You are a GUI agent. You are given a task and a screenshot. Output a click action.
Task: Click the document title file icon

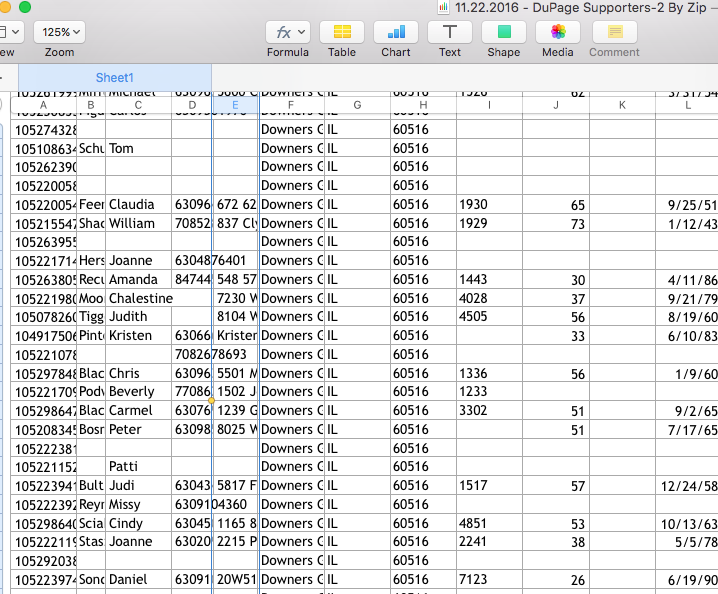(x=443, y=6)
